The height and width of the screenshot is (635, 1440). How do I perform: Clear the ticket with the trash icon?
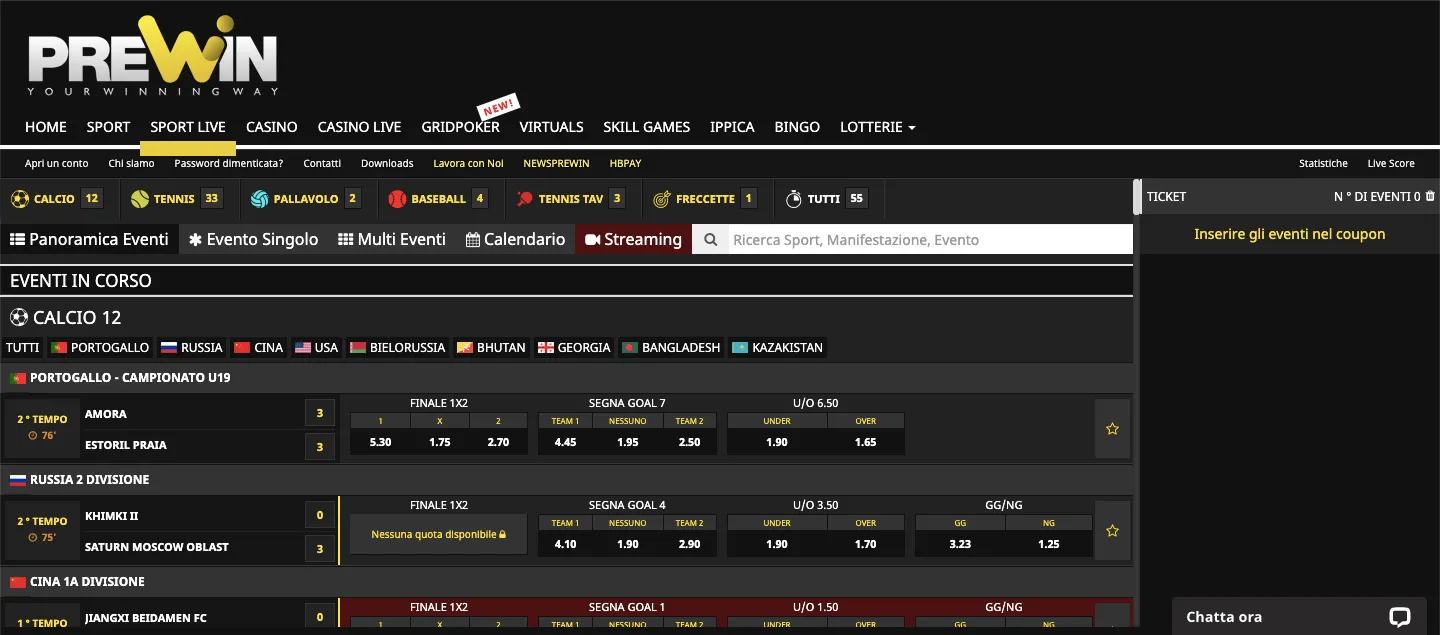coord(1430,197)
